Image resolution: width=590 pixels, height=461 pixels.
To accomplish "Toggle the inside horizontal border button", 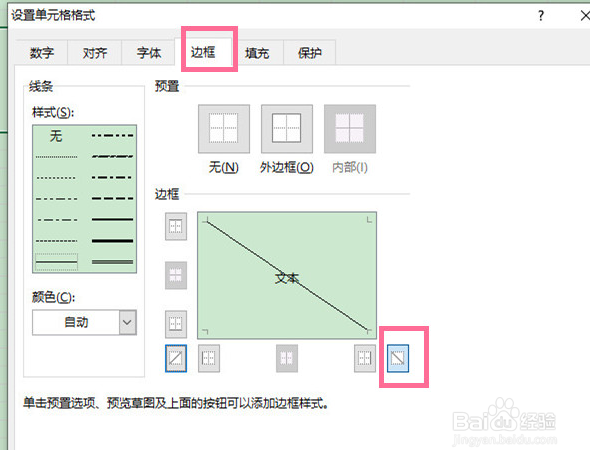I will (176, 275).
